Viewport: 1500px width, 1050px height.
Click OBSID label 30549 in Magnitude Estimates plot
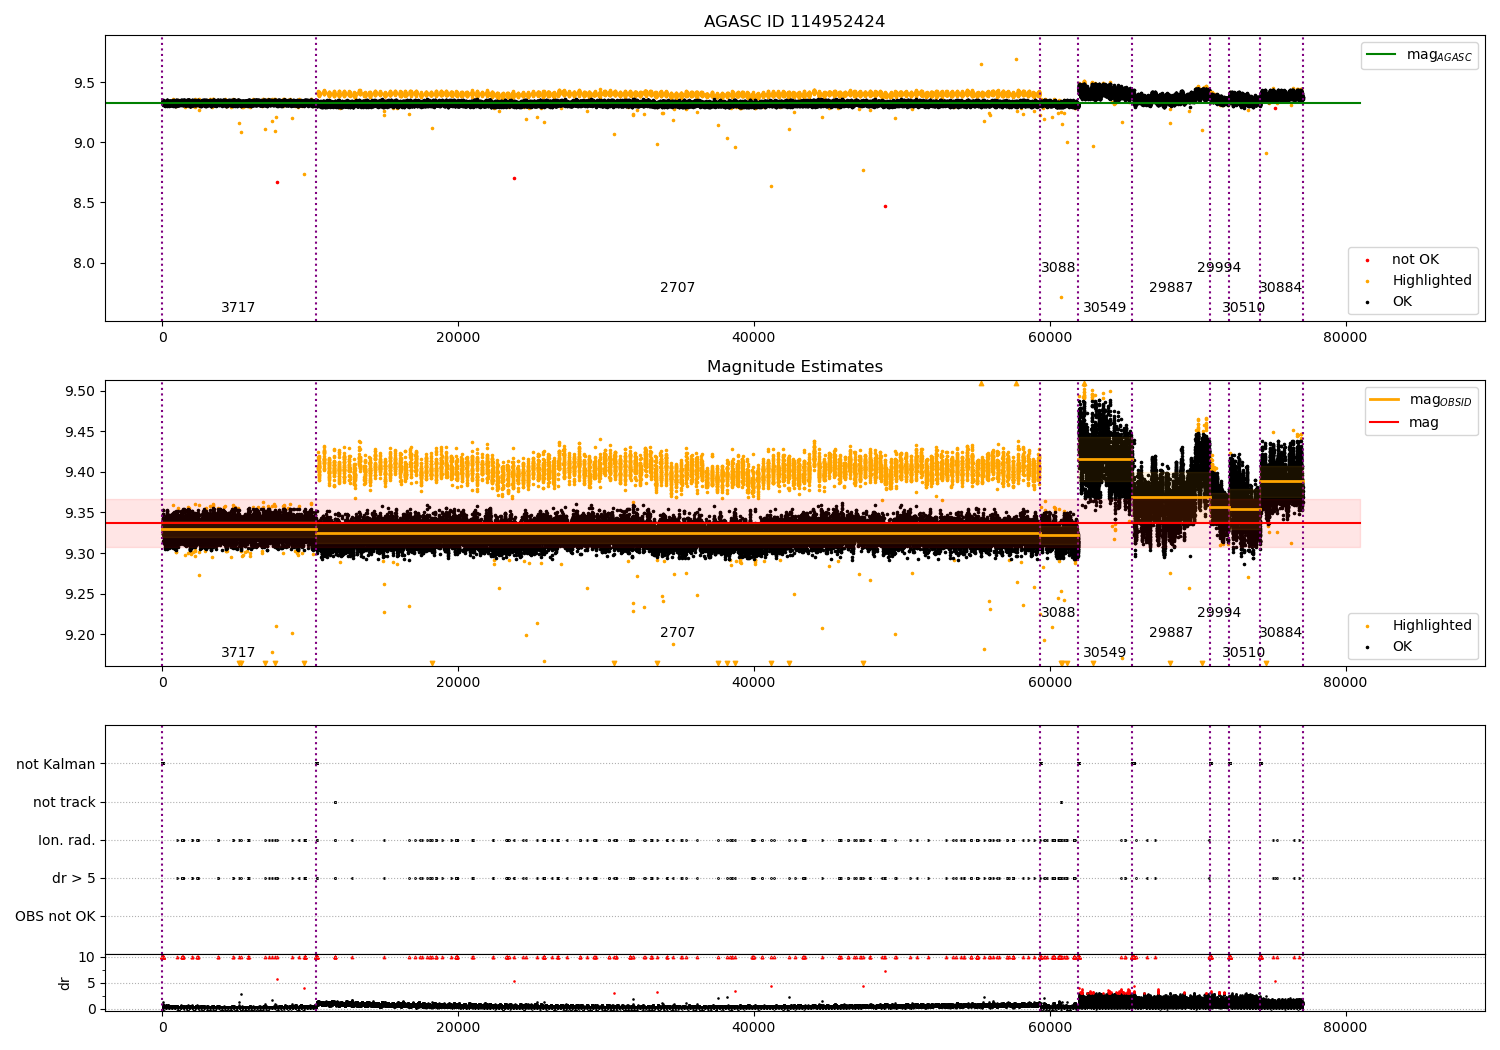1104,653
